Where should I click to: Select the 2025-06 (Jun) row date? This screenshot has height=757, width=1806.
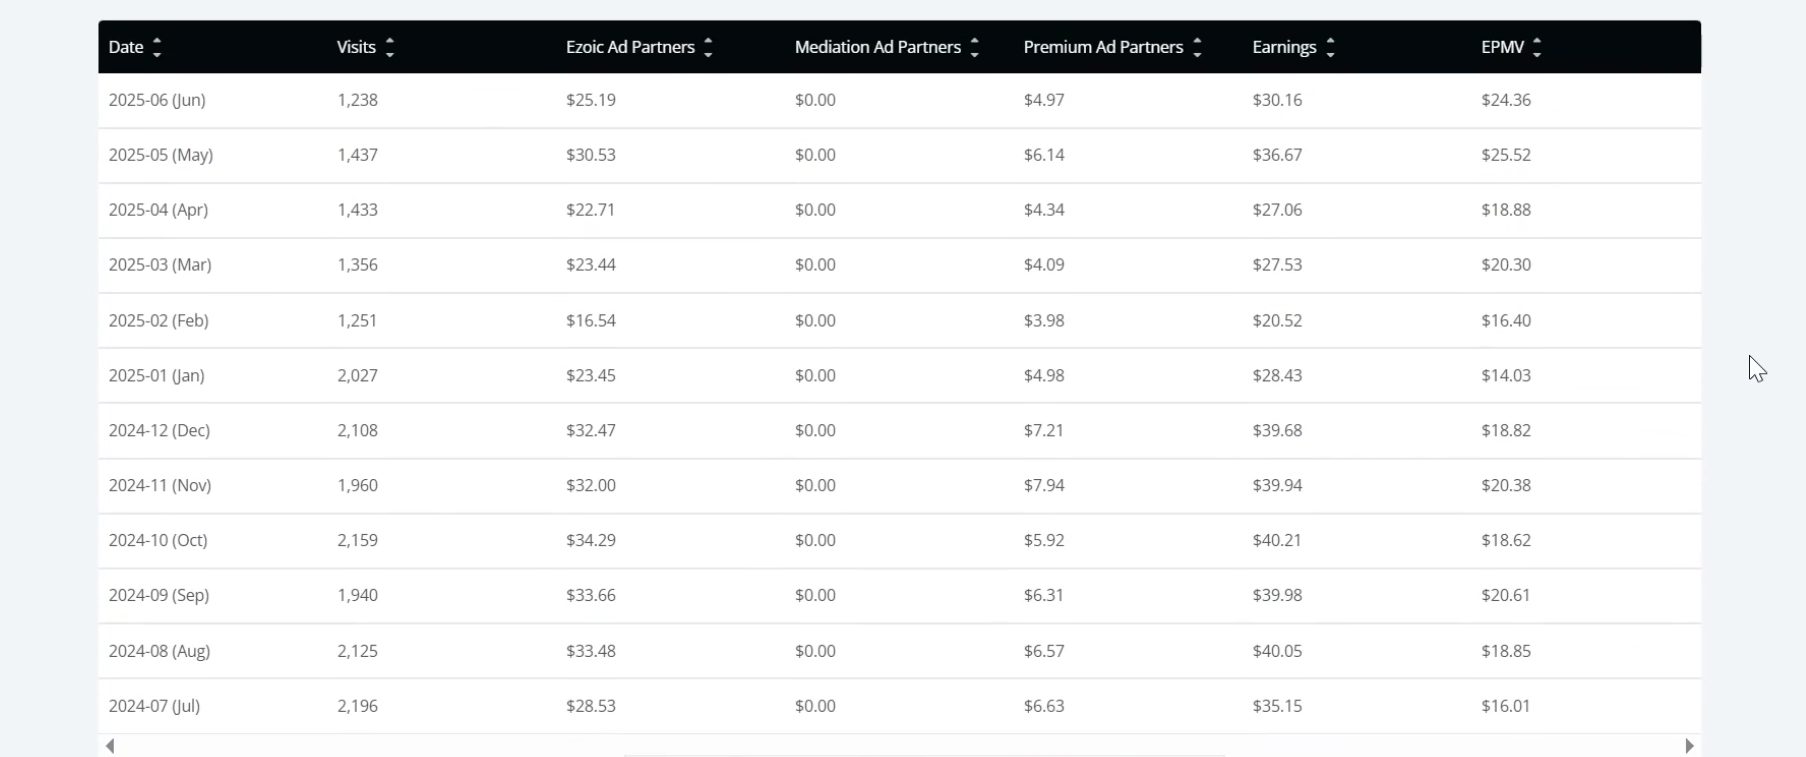pos(157,100)
